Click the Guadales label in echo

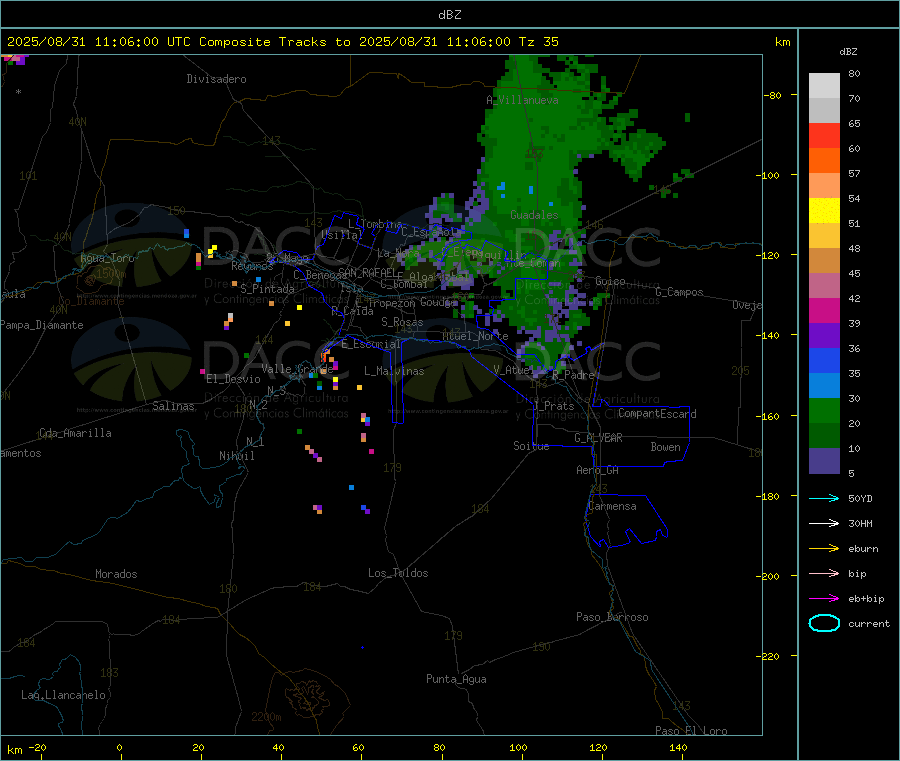[534, 215]
